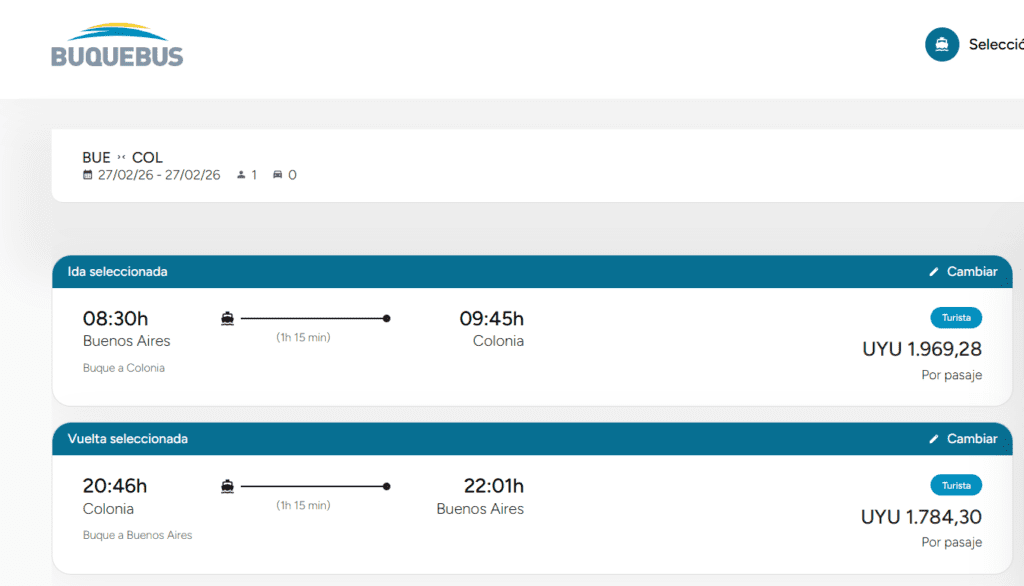The image size is (1024, 586).
Task: Select the 27/02/26 - 27/02/26 date range
Action: pos(159,175)
